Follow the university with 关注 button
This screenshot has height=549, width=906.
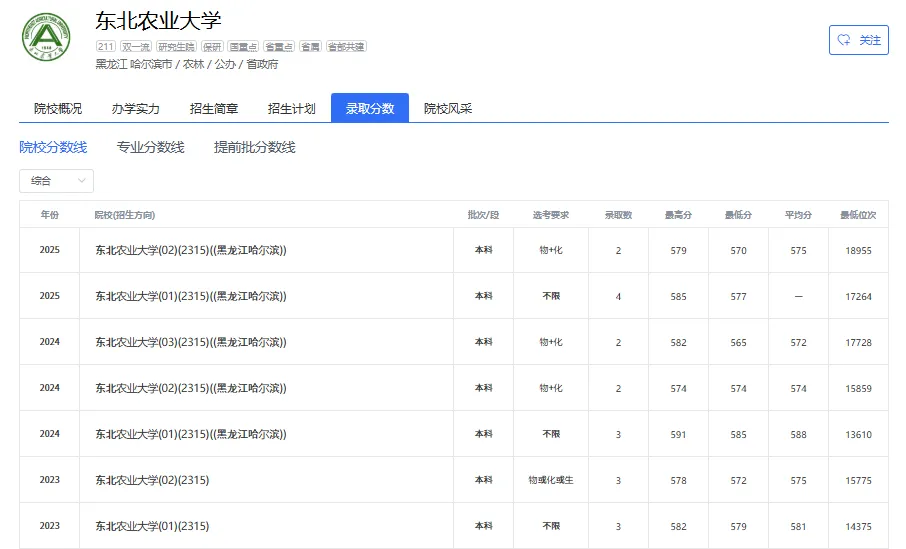(x=859, y=40)
